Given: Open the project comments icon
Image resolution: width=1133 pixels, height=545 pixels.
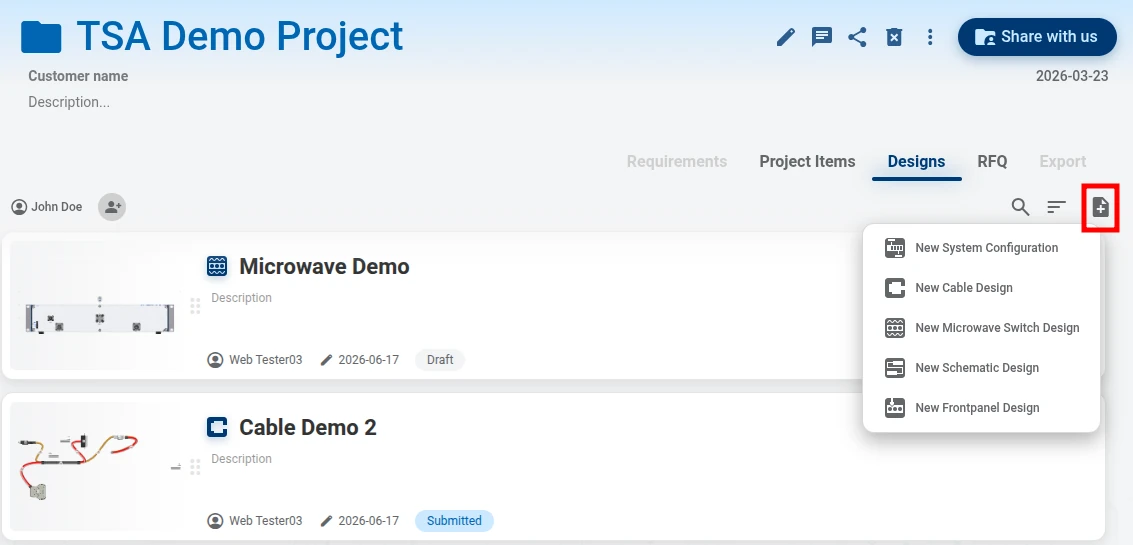Looking at the screenshot, I should click(822, 37).
